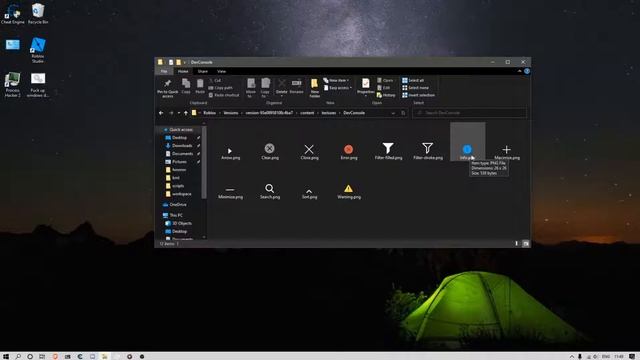
Task: Select the Sort.png file
Action: tap(309, 193)
